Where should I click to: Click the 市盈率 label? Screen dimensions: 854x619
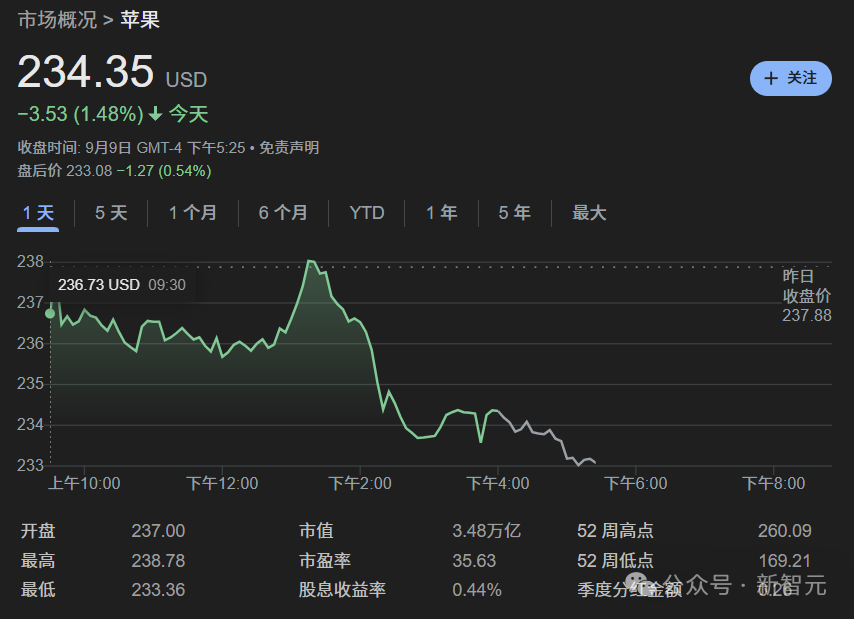click(x=325, y=561)
